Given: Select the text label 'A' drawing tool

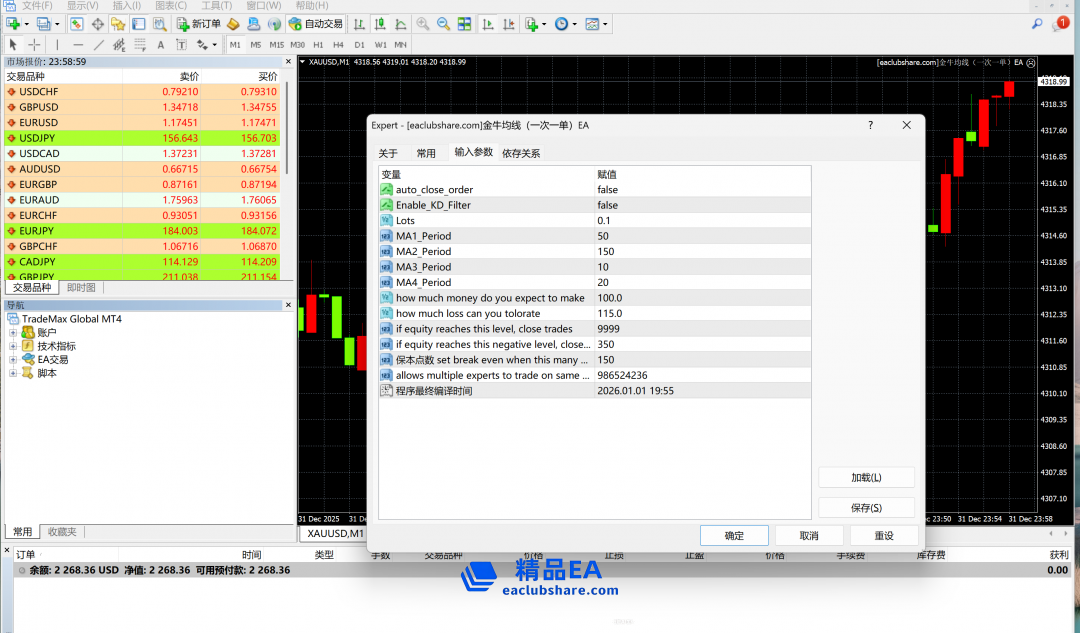Looking at the screenshot, I should tap(160, 45).
